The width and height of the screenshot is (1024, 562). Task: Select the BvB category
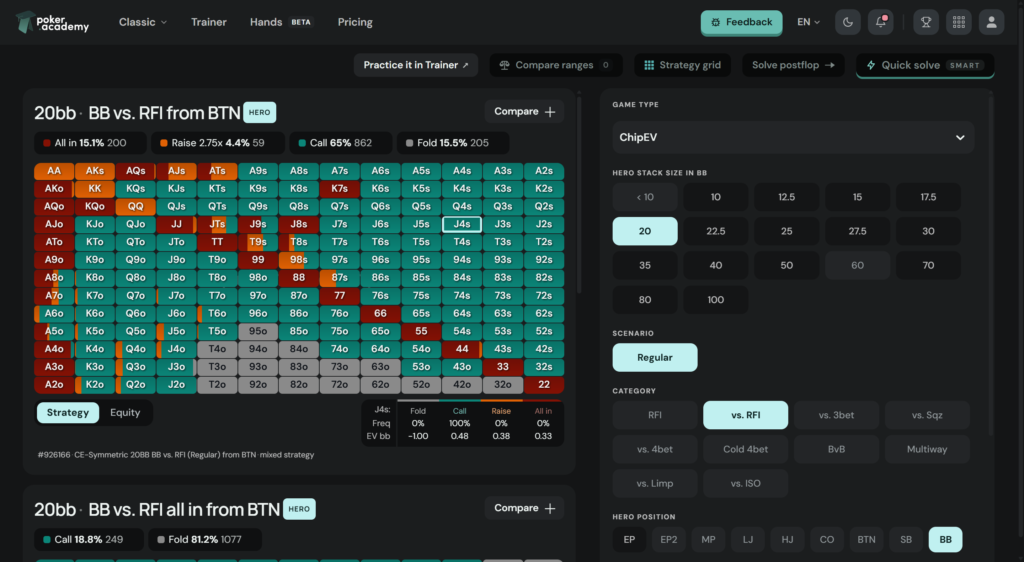836,449
